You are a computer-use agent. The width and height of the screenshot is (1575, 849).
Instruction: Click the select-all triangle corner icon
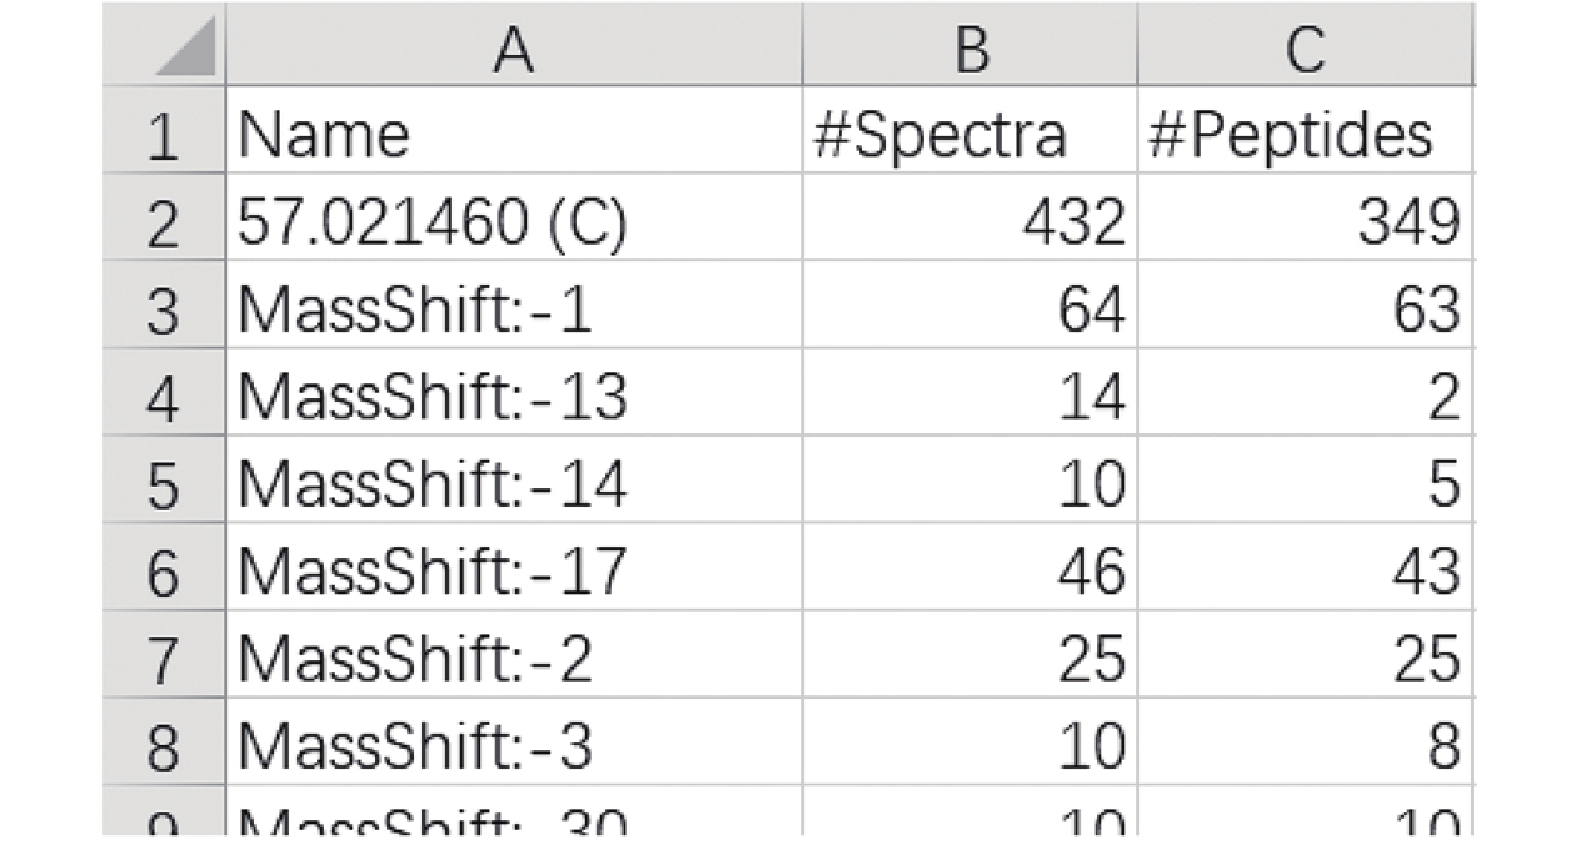185,47
